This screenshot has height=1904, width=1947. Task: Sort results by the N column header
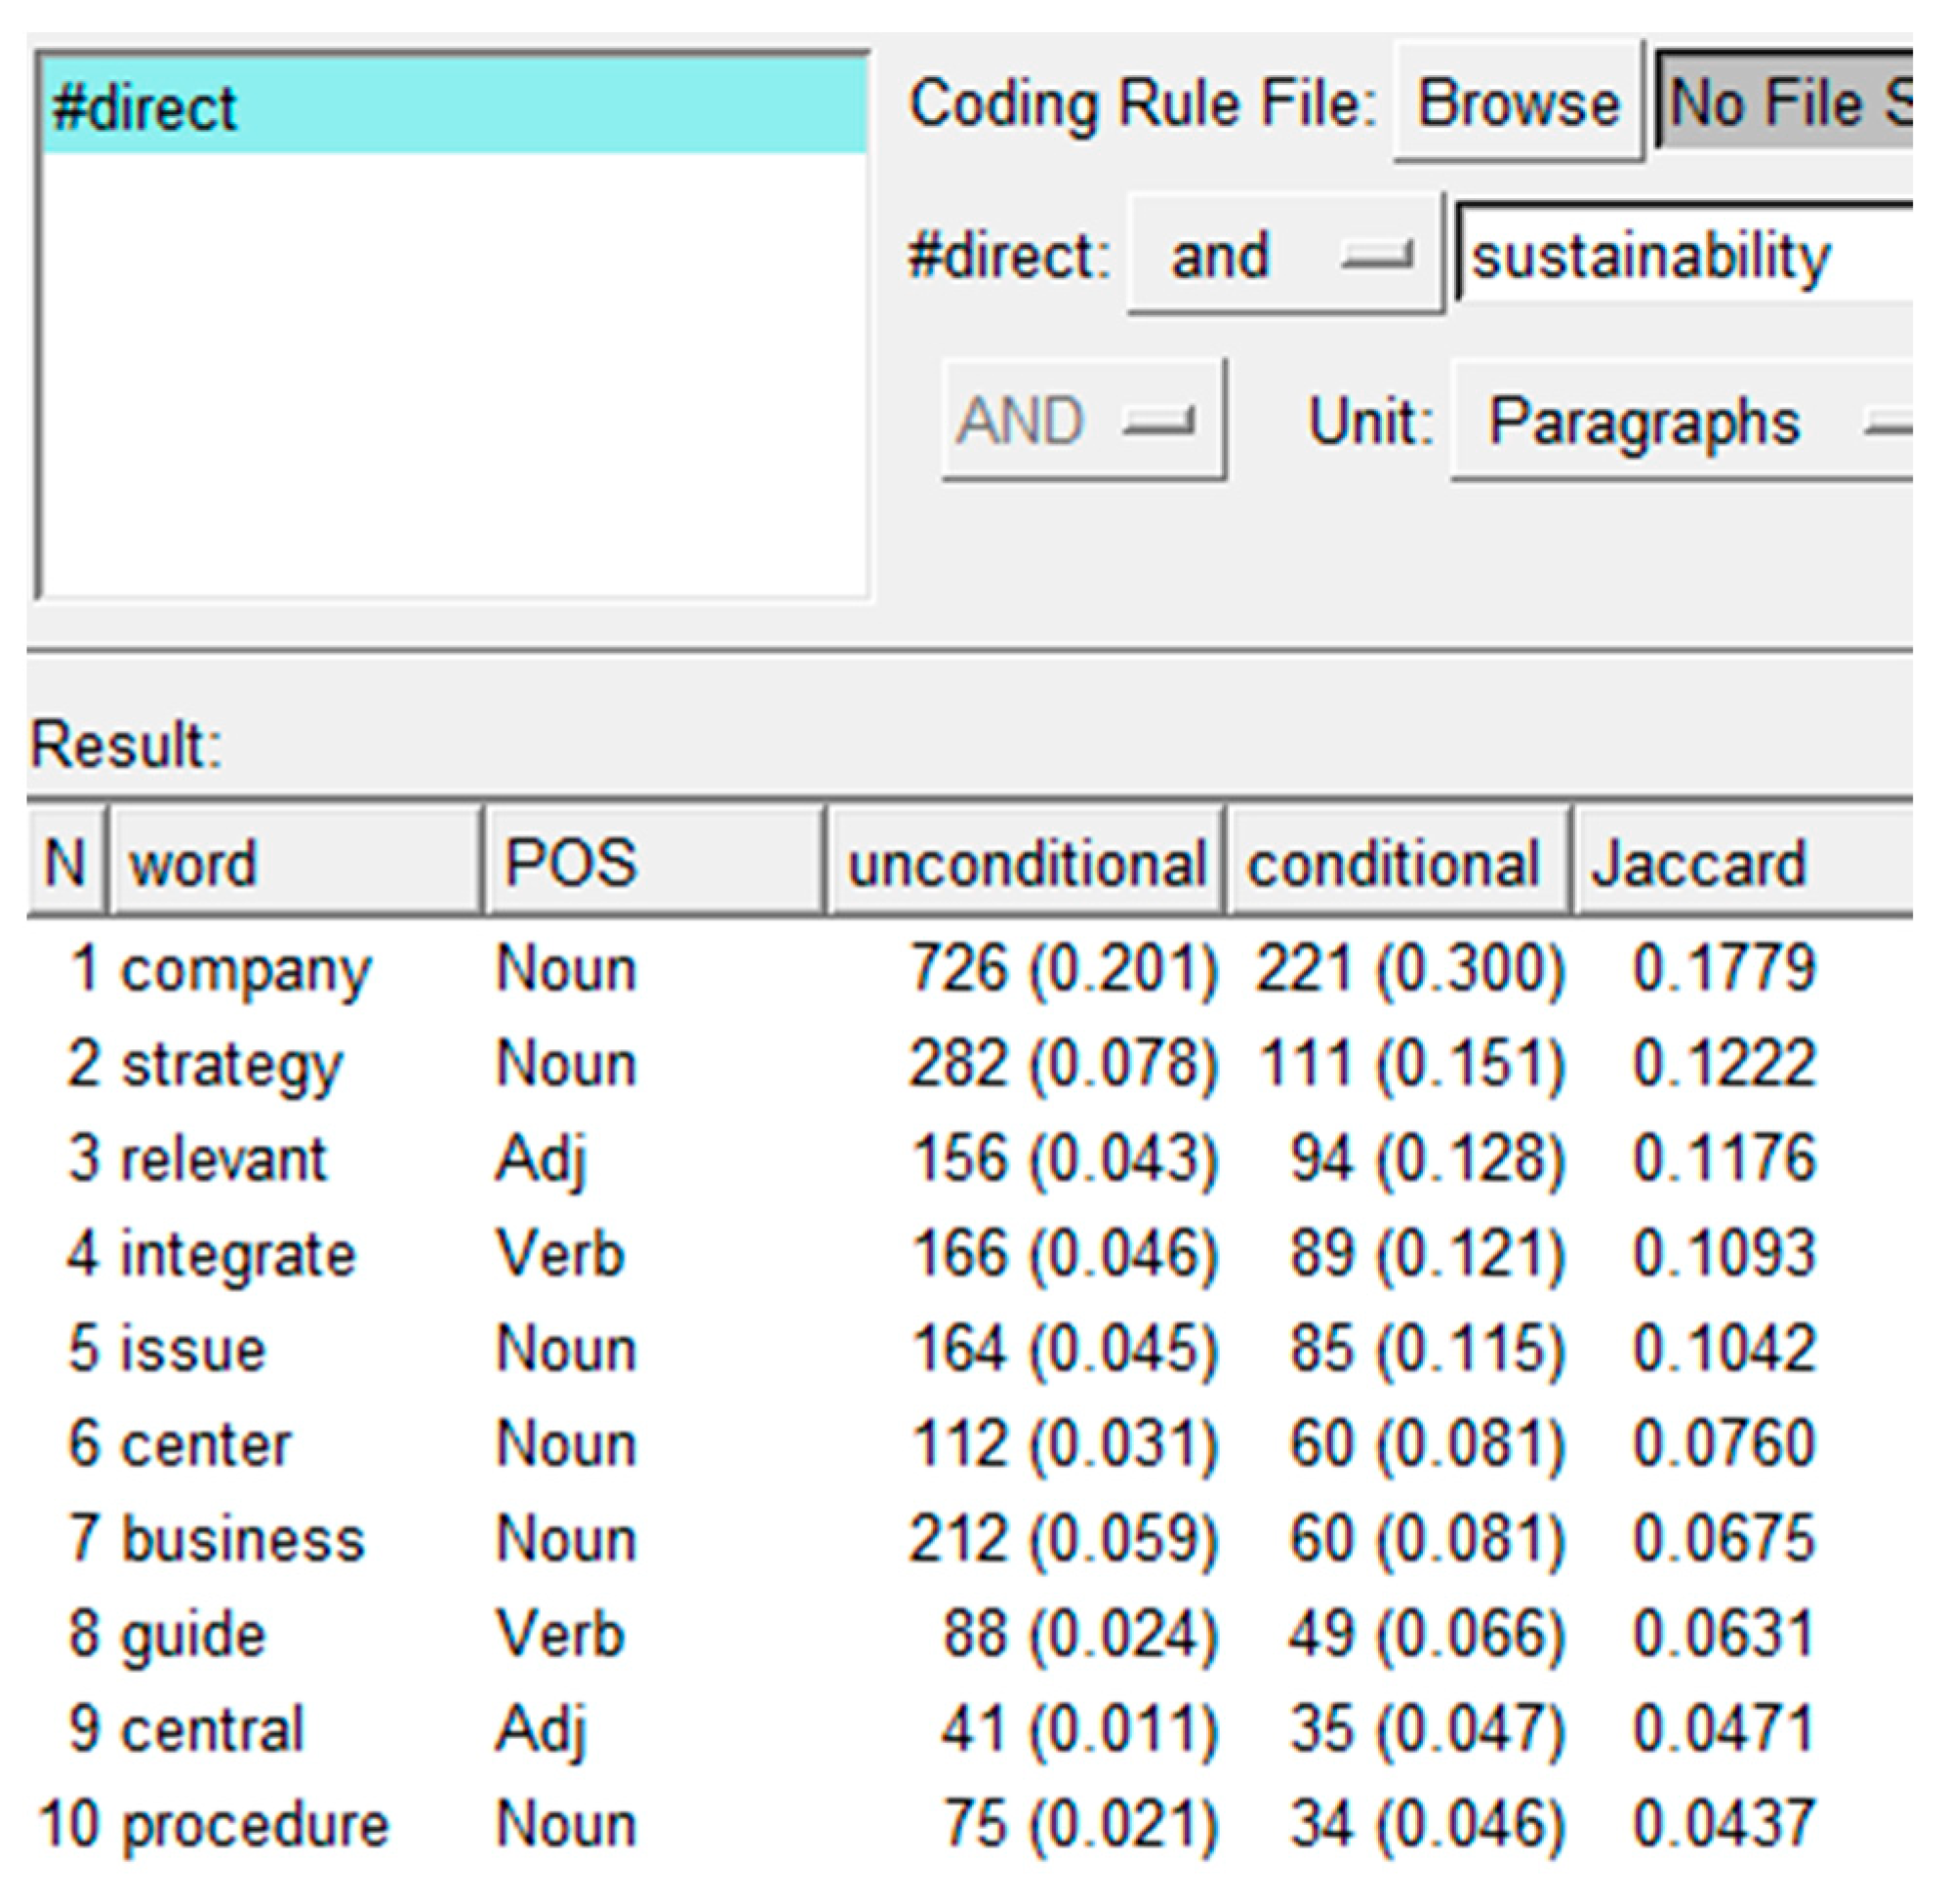[65, 862]
